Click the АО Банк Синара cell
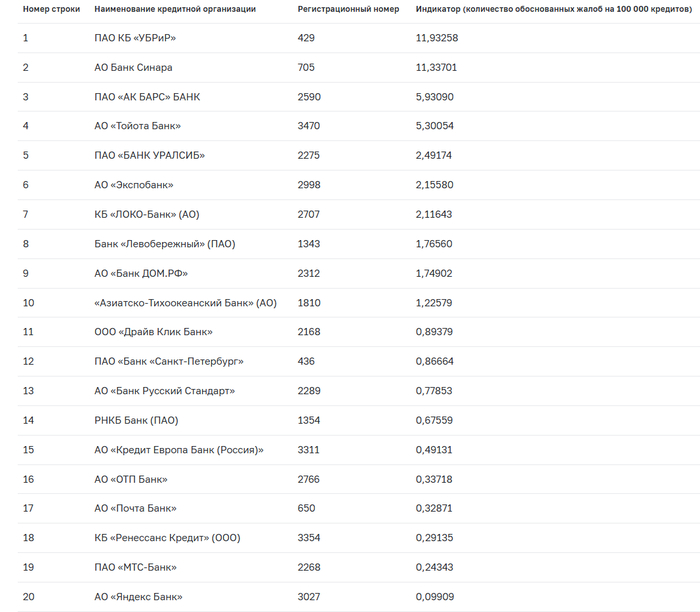This screenshot has height=612, width=700. coord(133,67)
